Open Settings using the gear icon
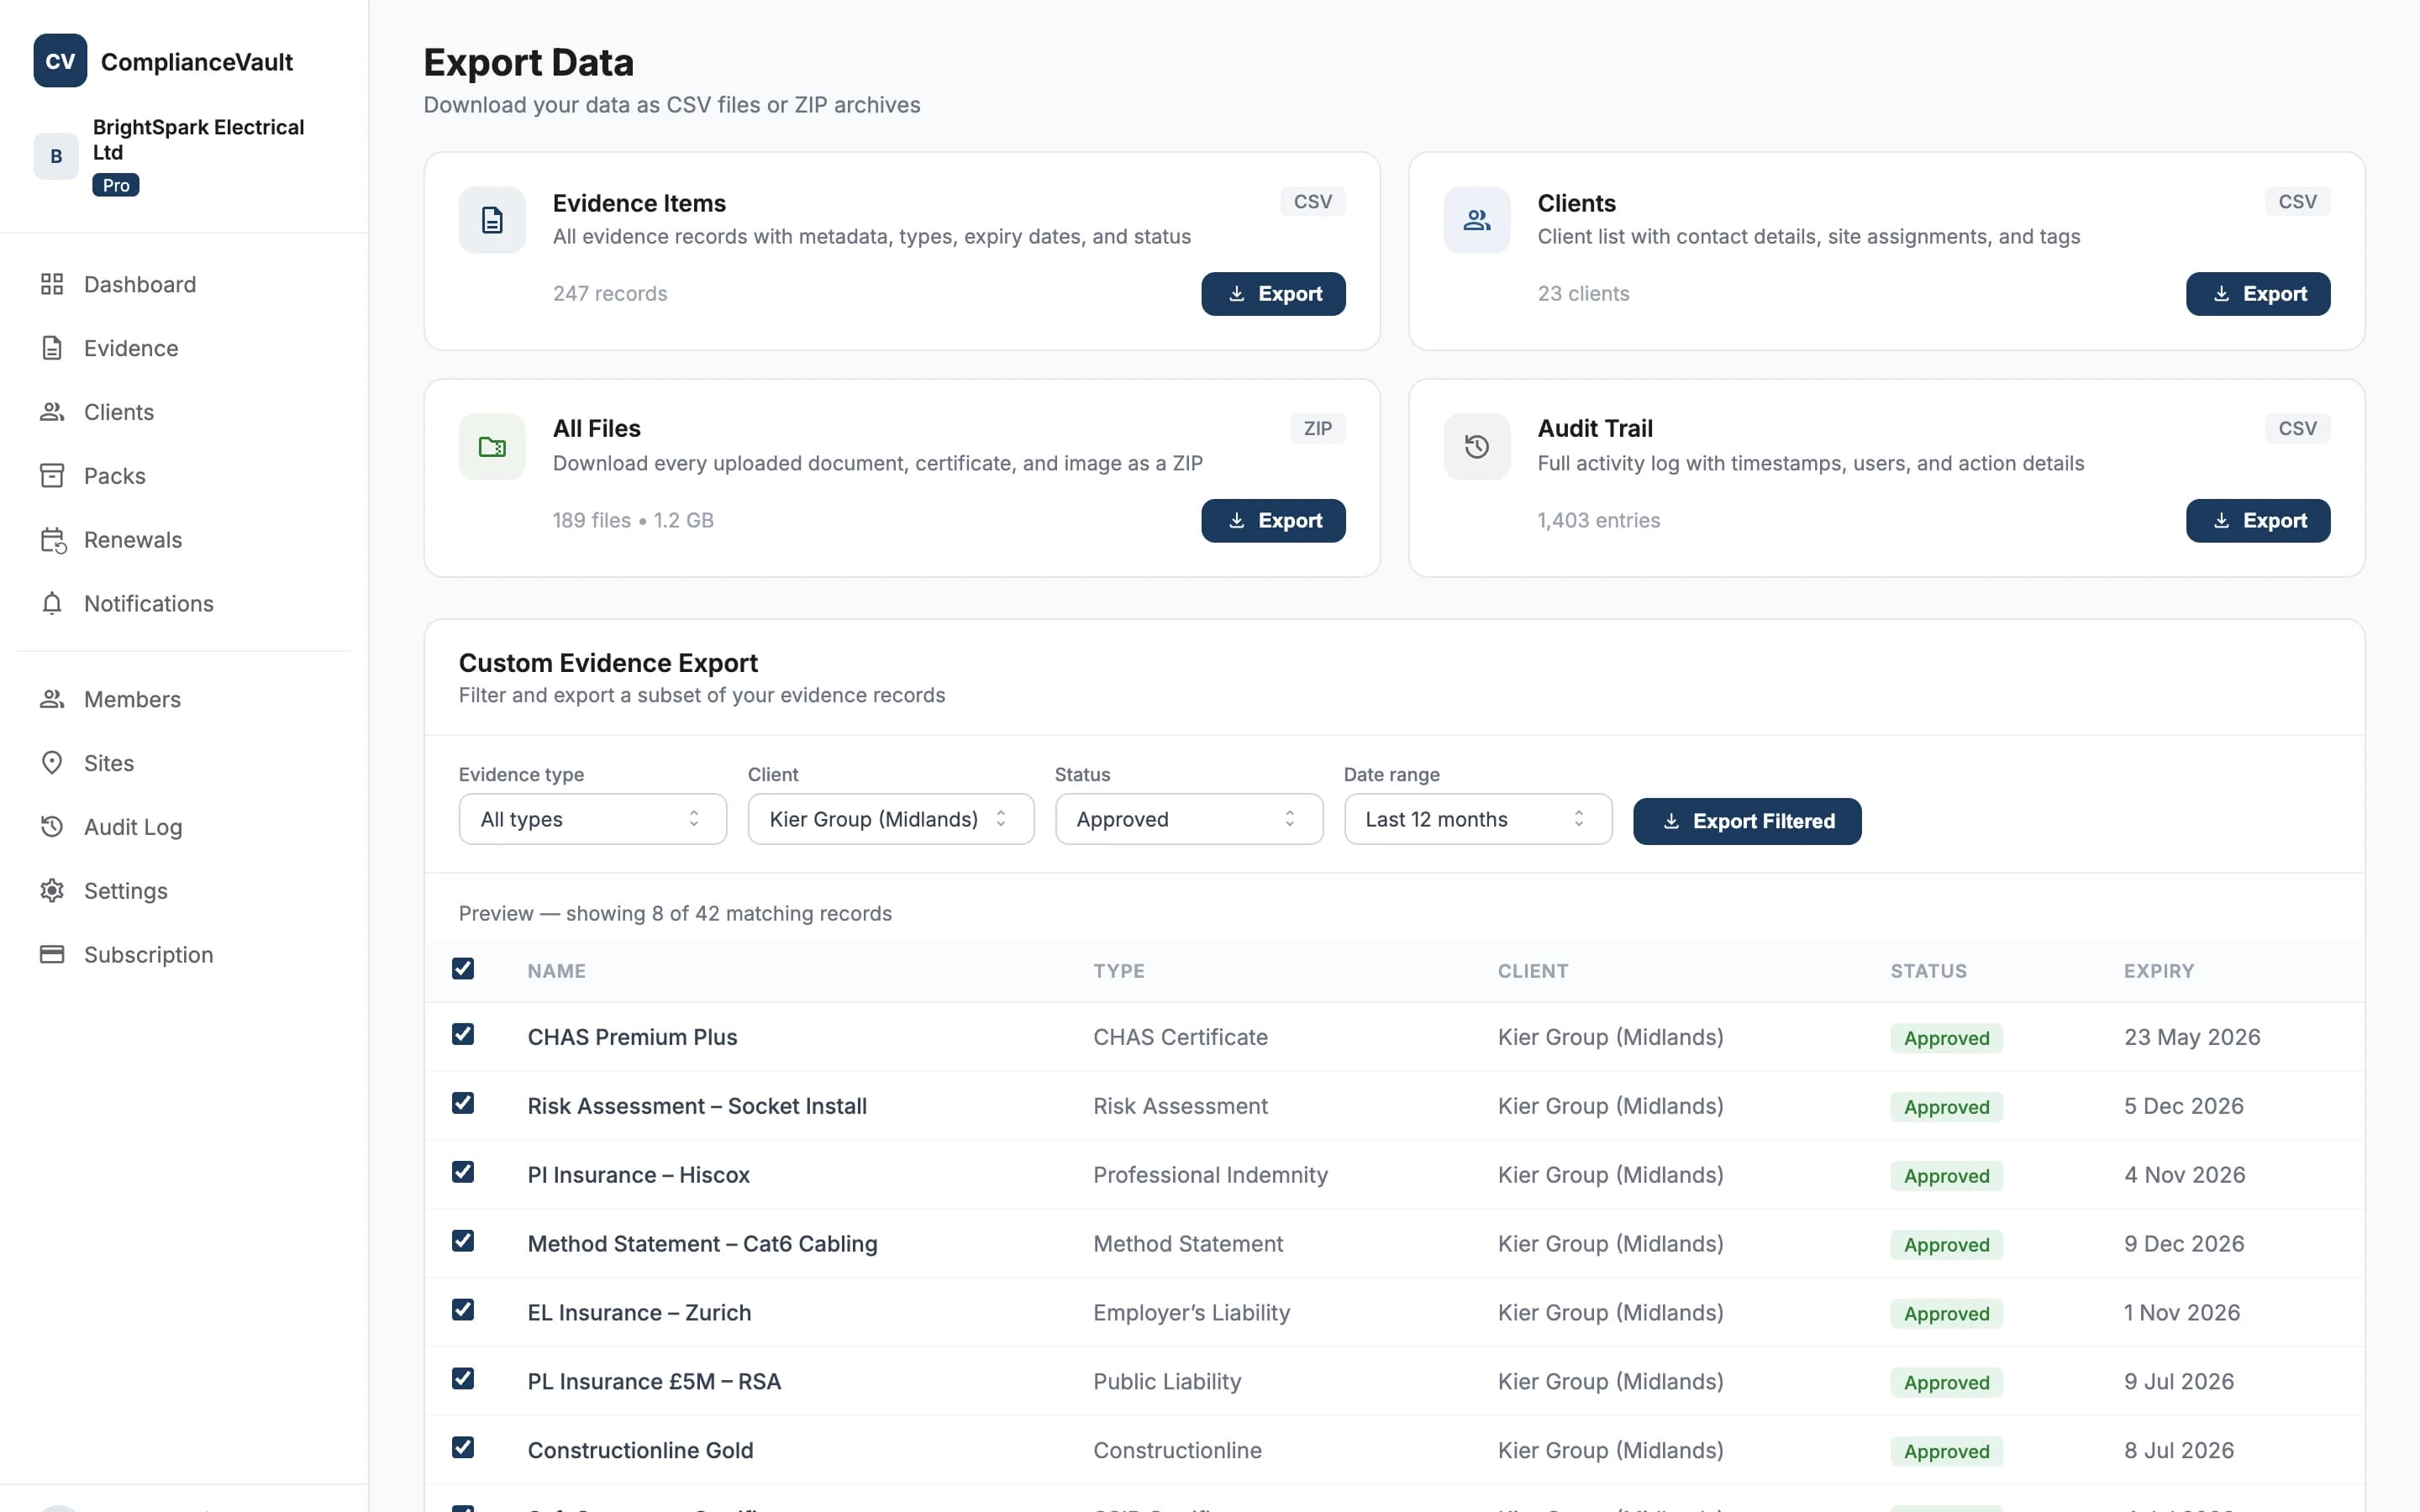The width and height of the screenshot is (2420, 1512). [x=53, y=890]
